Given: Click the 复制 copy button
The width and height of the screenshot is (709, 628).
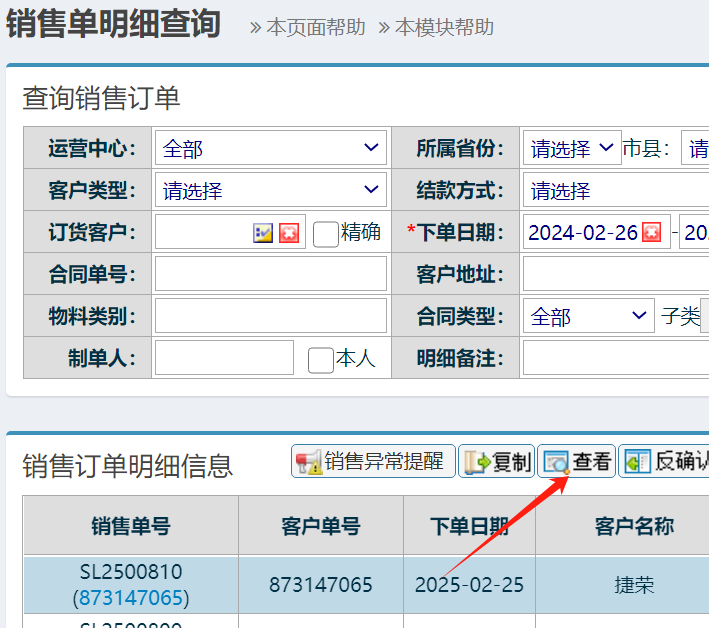Looking at the screenshot, I should tap(497, 461).
